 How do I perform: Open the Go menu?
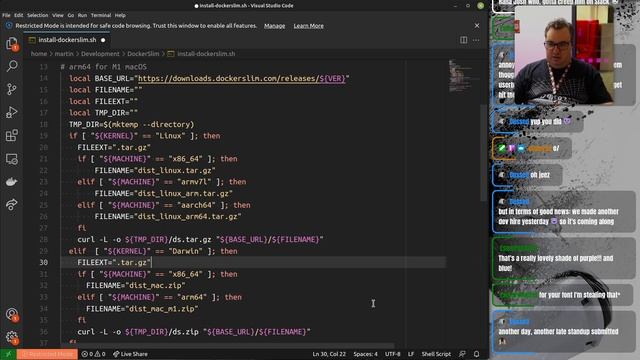[71, 15]
